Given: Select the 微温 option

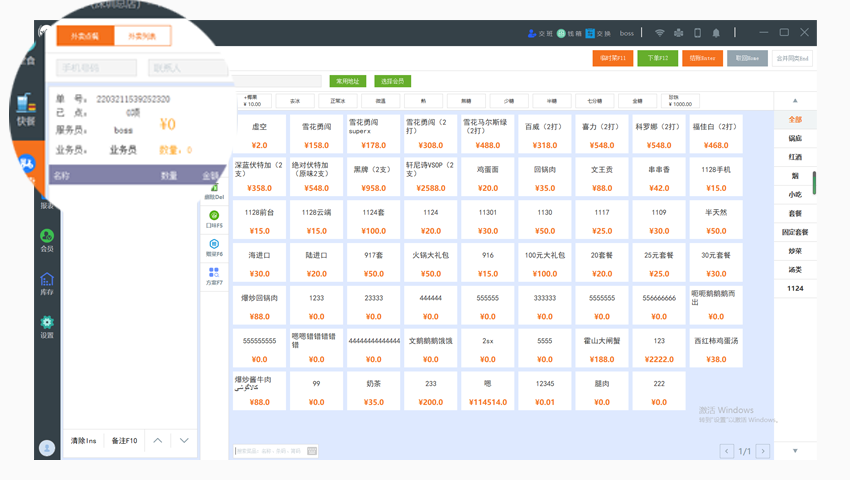Looking at the screenshot, I should (x=381, y=101).
